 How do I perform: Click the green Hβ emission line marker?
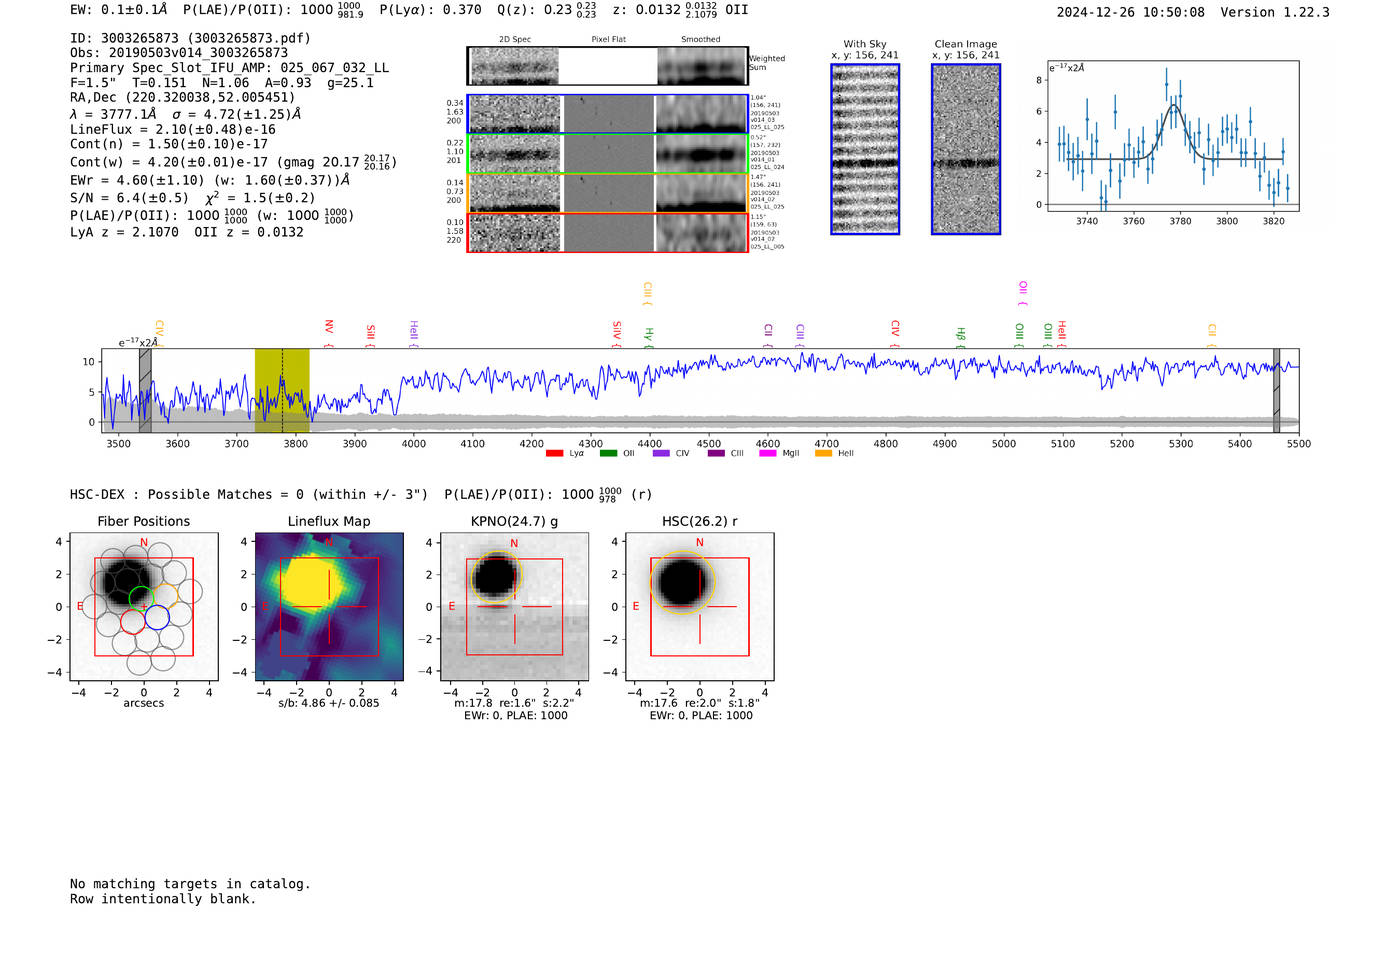click(960, 334)
